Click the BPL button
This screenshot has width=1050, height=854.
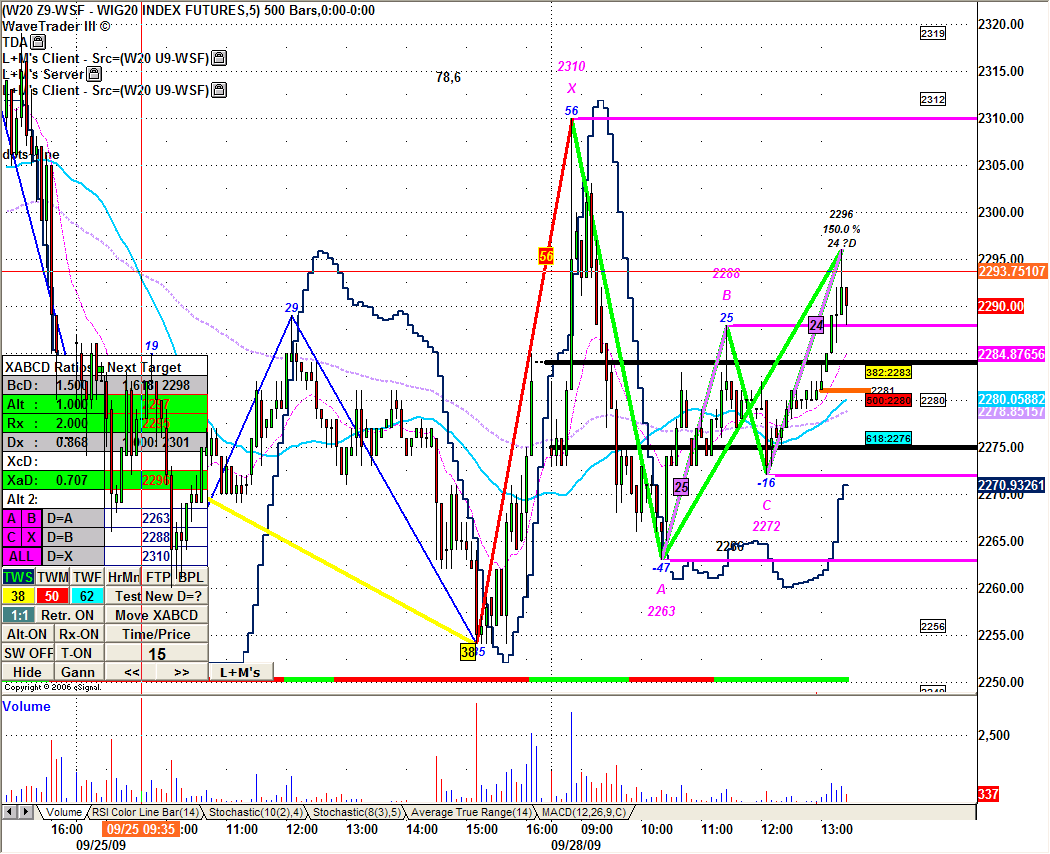[x=191, y=577]
